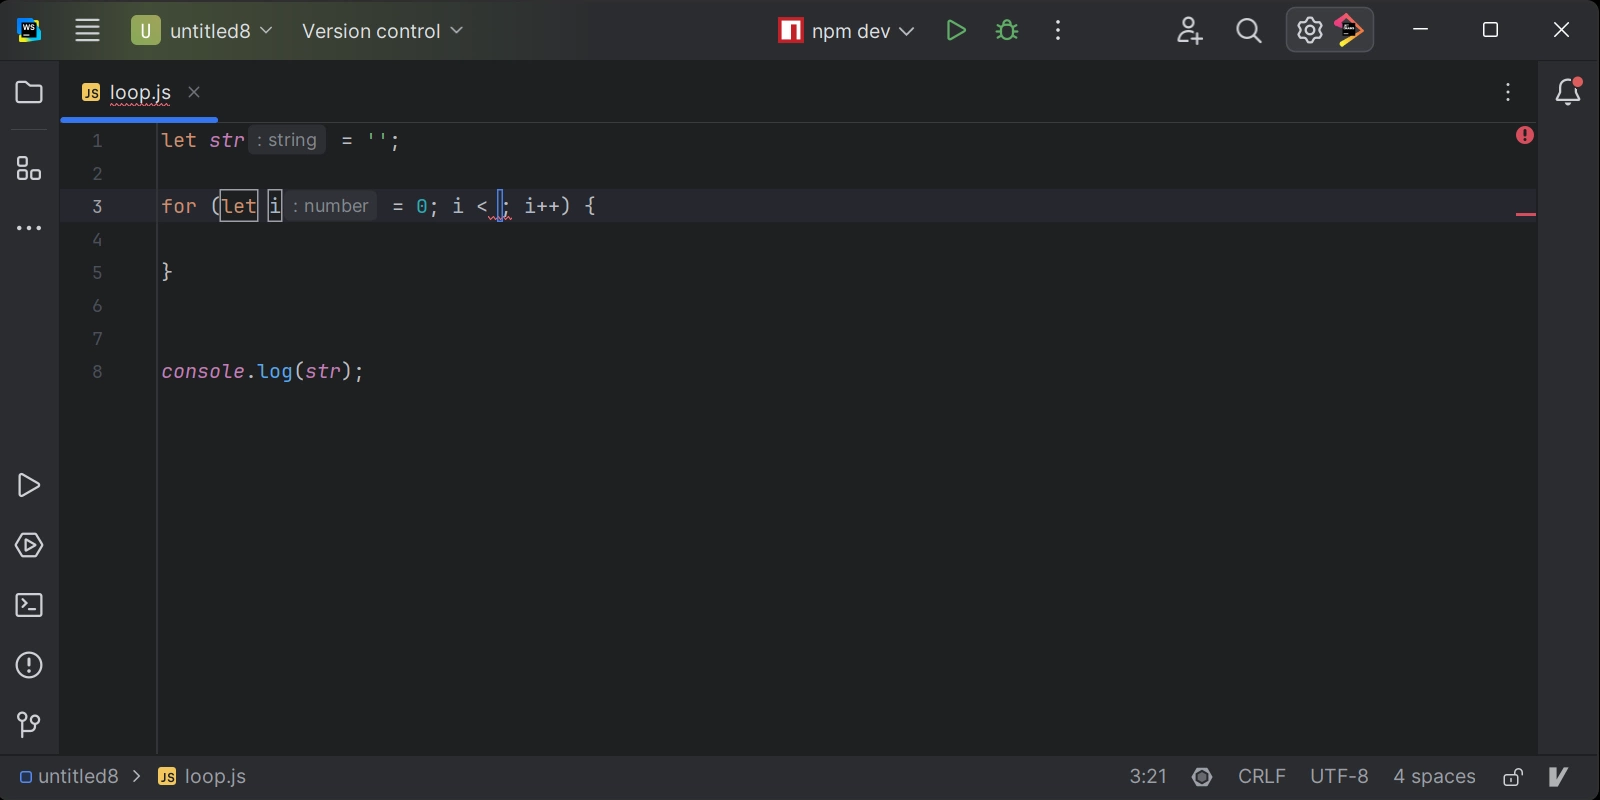Run npm dev with the green play icon
This screenshot has width=1600, height=800.
(956, 30)
